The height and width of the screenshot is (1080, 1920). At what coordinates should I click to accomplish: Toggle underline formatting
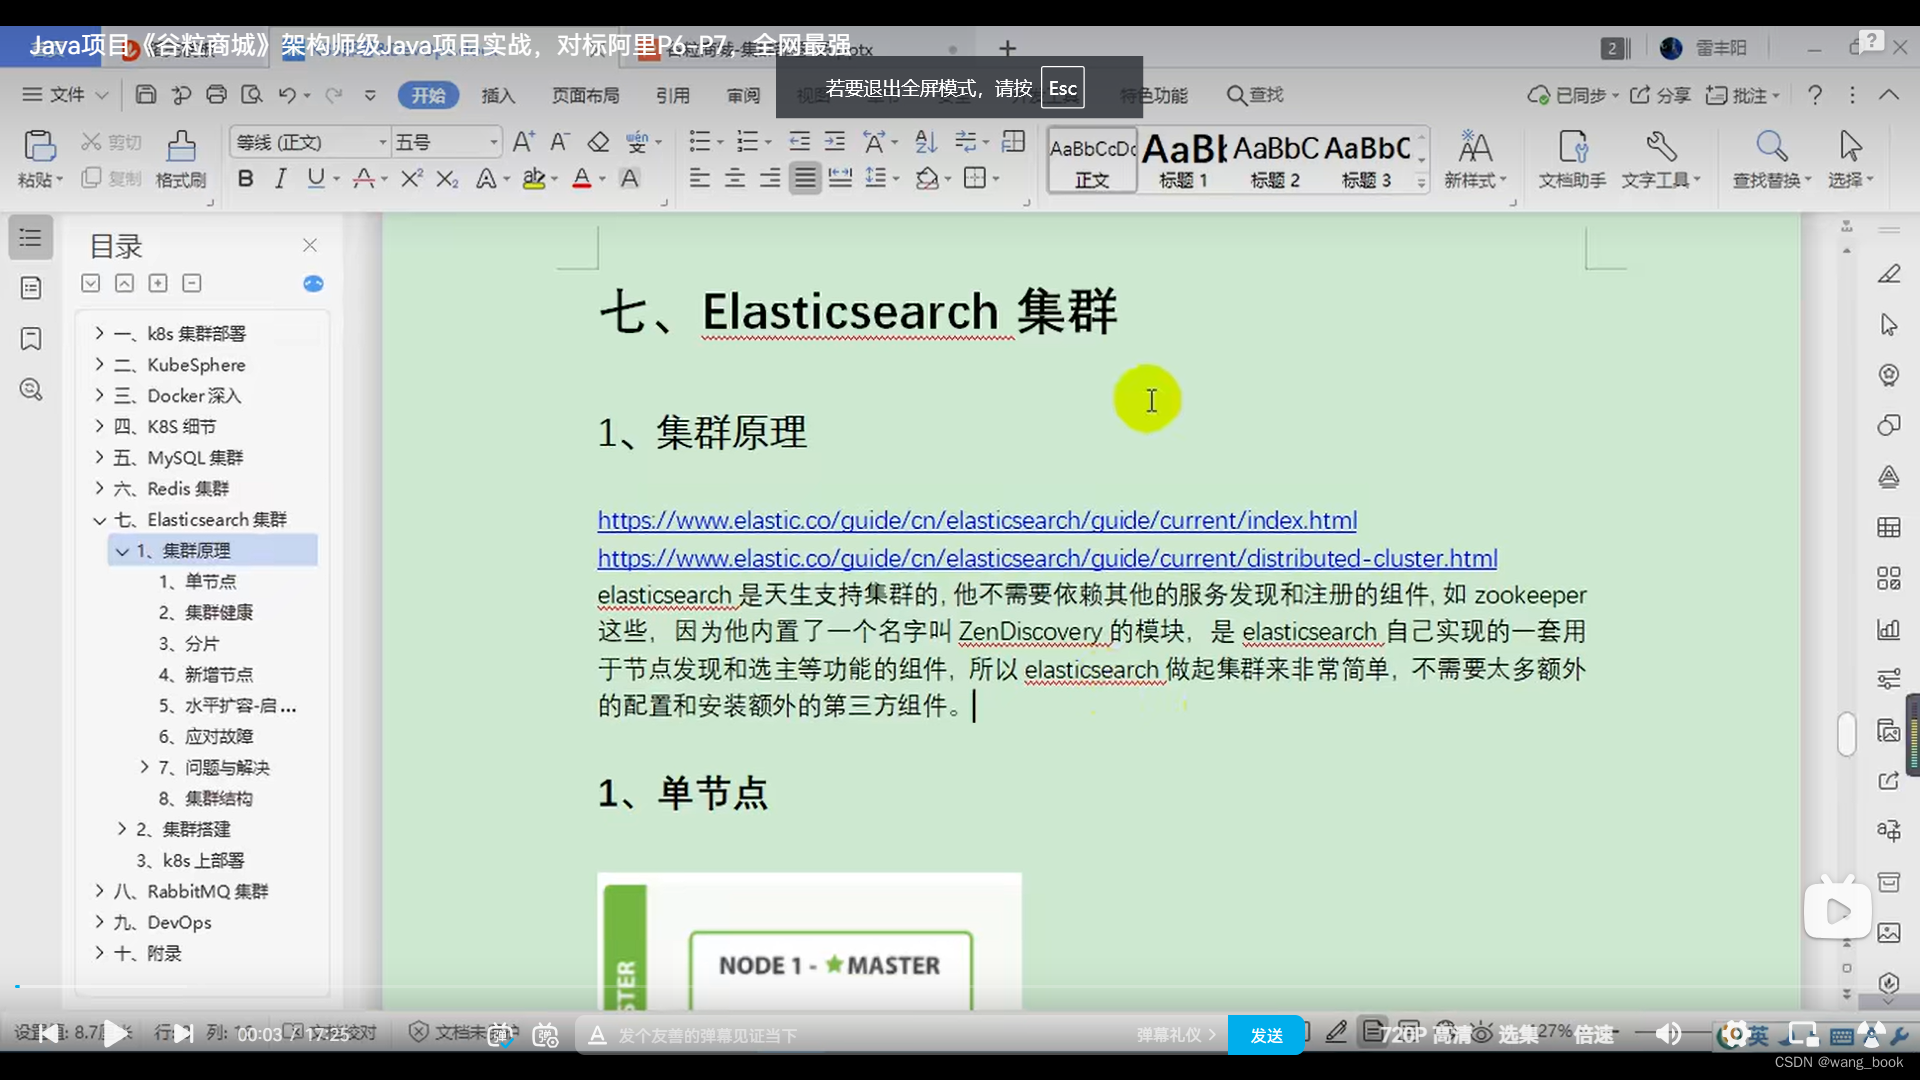point(314,178)
